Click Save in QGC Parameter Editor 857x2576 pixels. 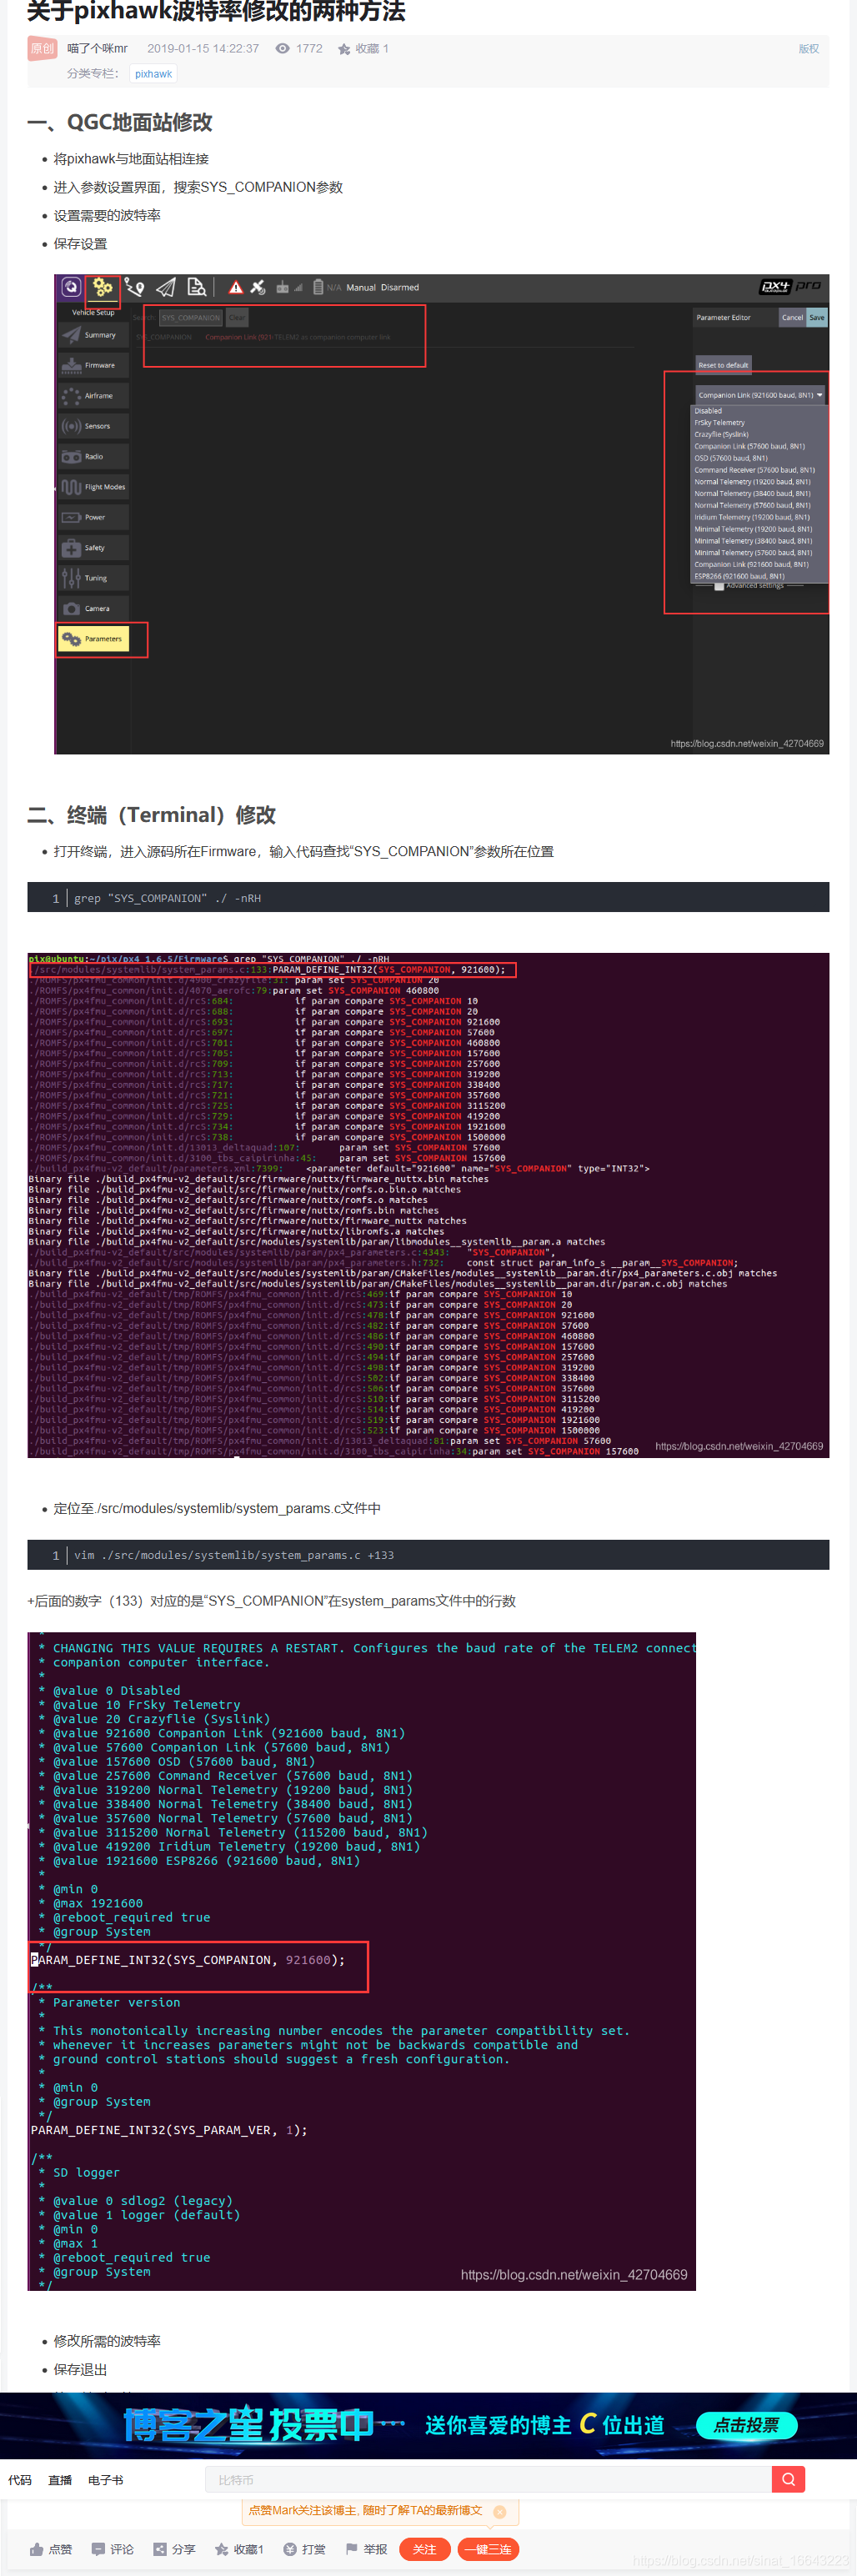coord(817,318)
